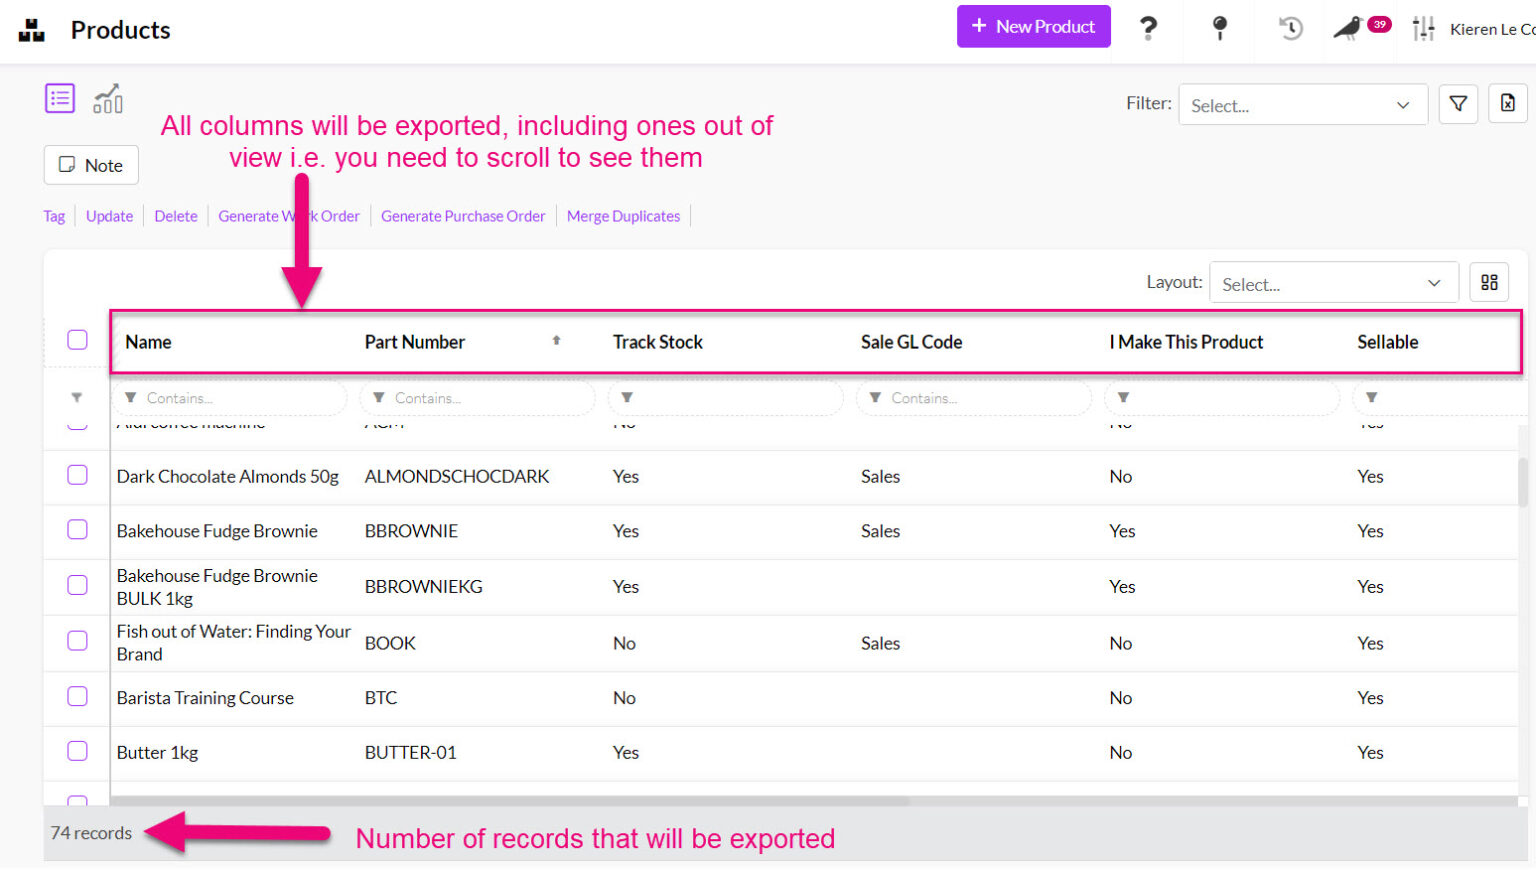1536x870 pixels.
Task: Tick the checkbox for Bakehouse Fudge Brownie
Action: click(x=77, y=531)
